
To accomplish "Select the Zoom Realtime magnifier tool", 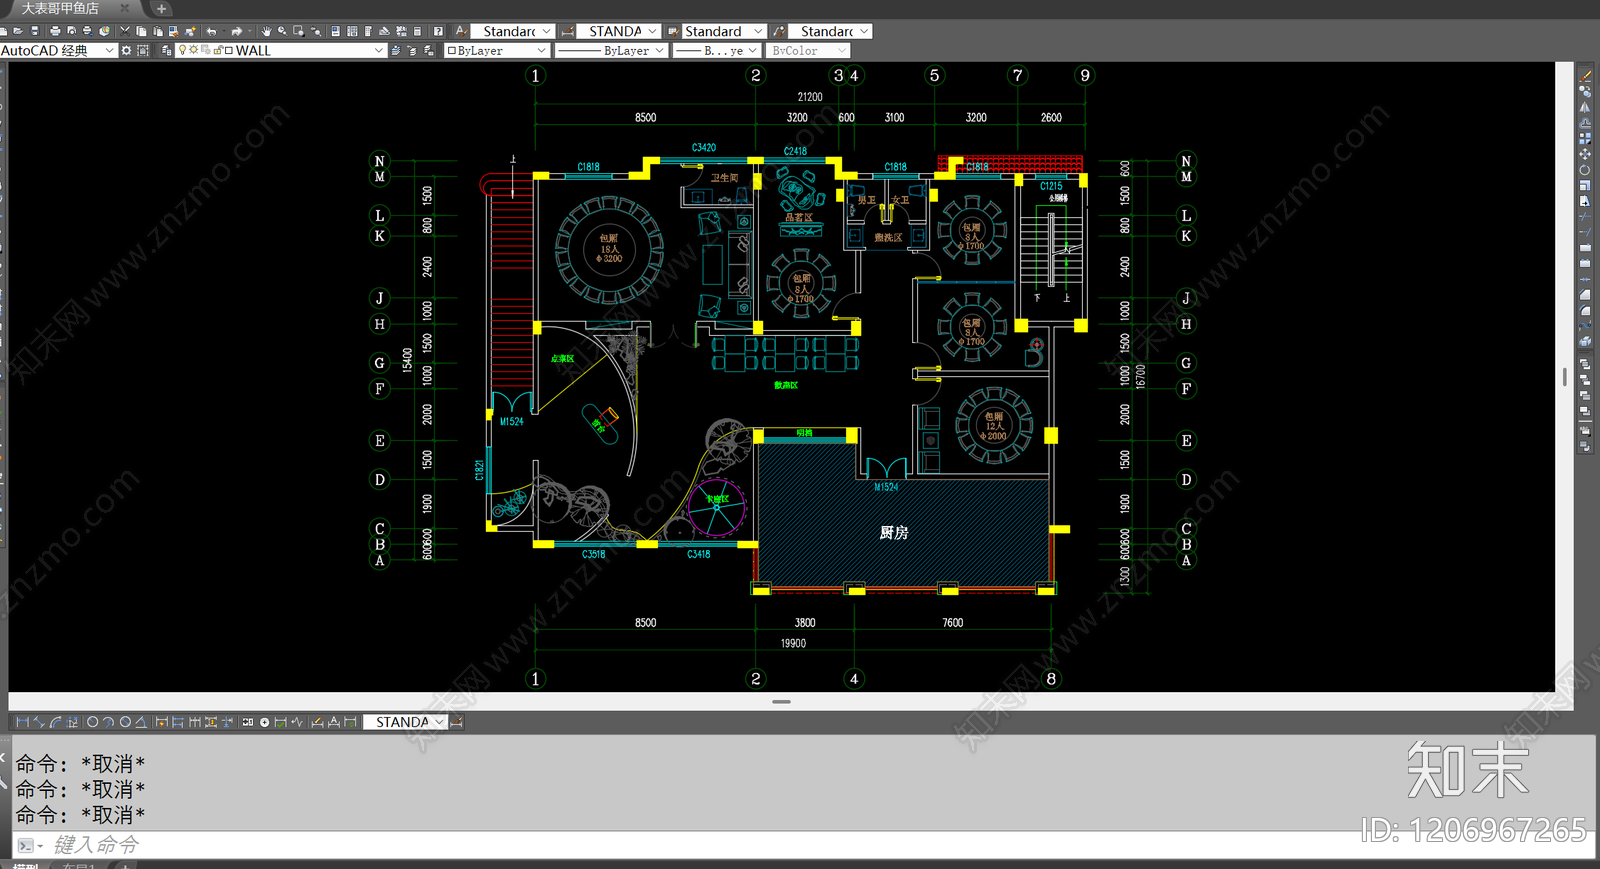I will tap(282, 31).
